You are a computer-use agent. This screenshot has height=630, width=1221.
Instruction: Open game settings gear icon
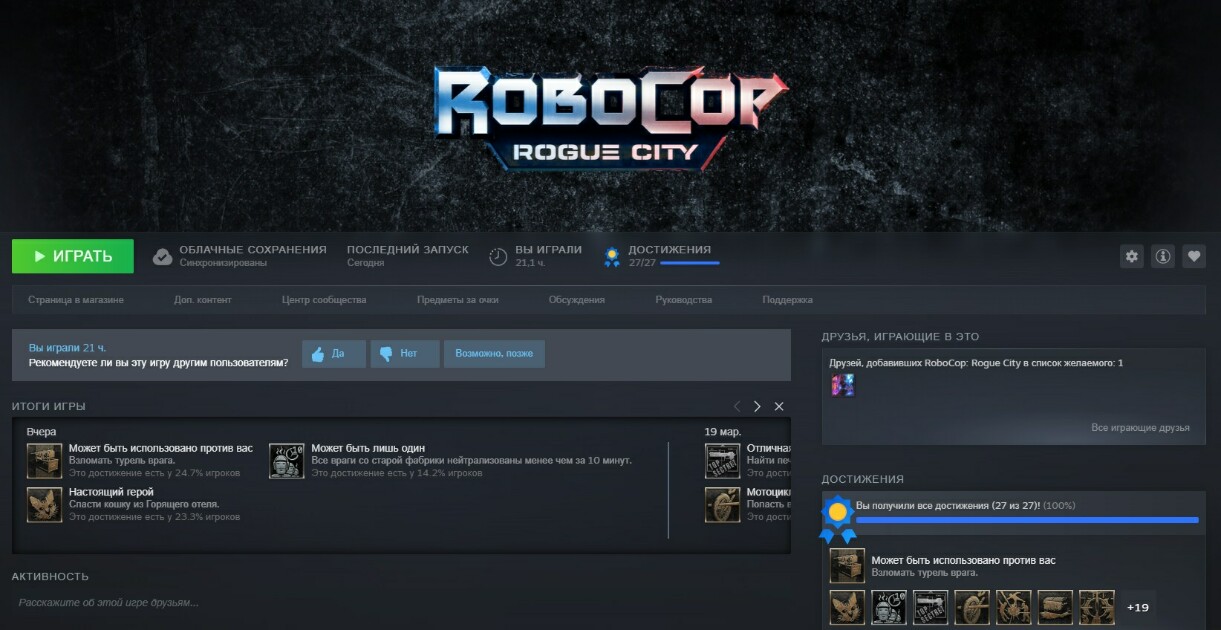coord(1132,256)
